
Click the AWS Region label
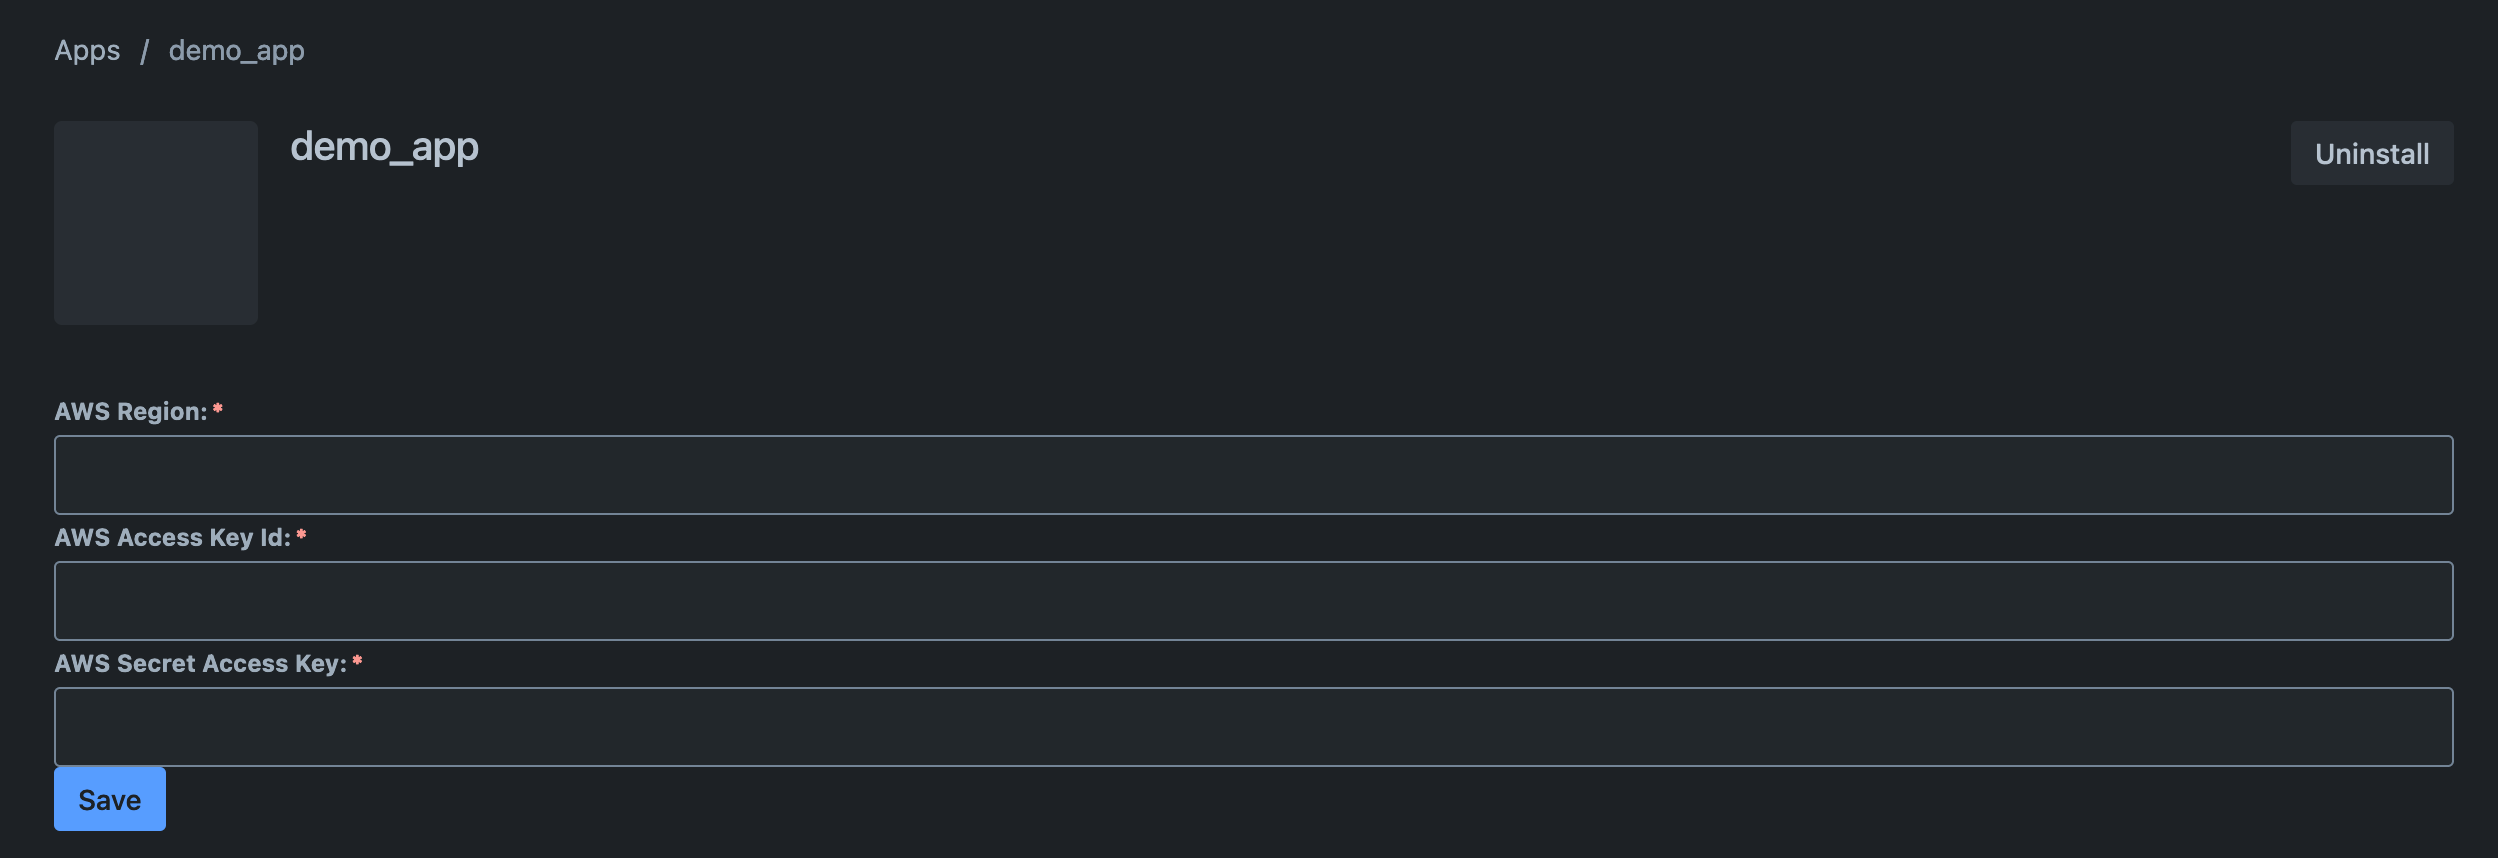130,412
